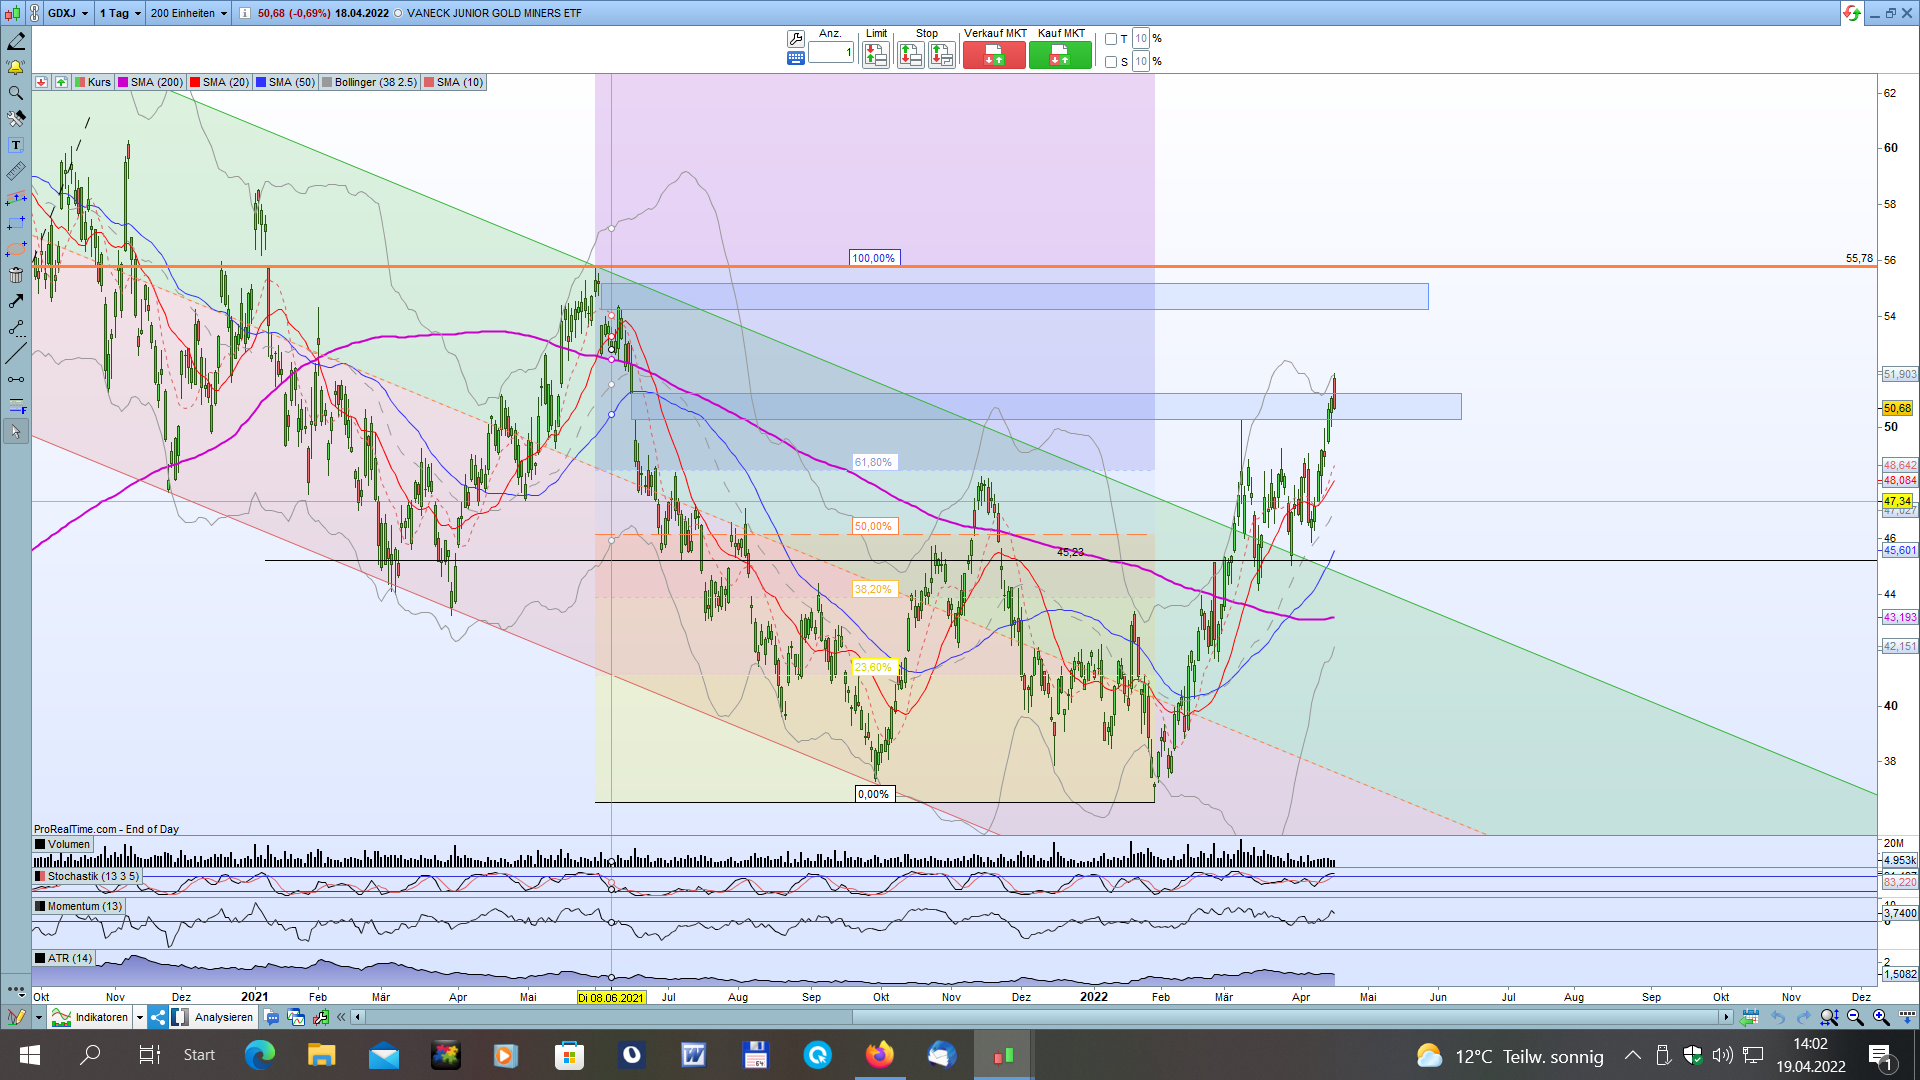Select the text annotation tool
The image size is (1920, 1080).
[15, 145]
